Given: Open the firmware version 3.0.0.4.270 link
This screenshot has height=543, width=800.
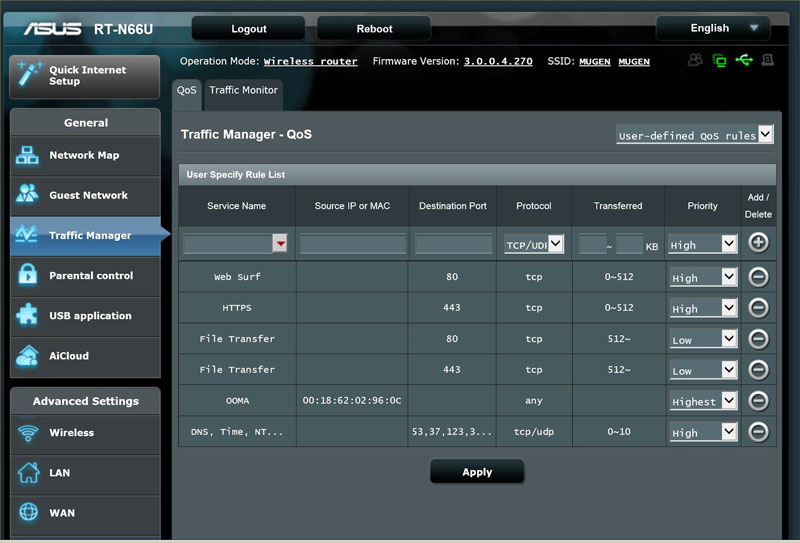Looking at the screenshot, I should [x=498, y=61].
